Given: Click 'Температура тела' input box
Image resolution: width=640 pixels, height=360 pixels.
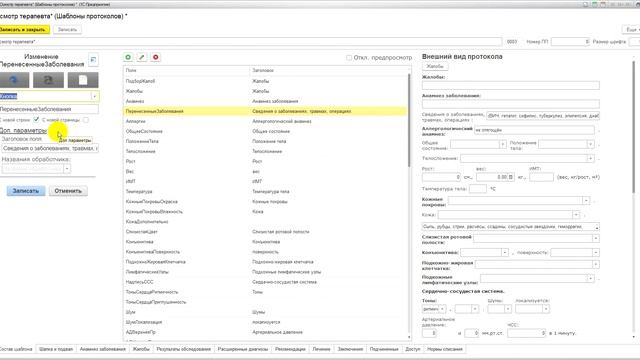Looking at the screenshot, I should [x=478, y=189].
